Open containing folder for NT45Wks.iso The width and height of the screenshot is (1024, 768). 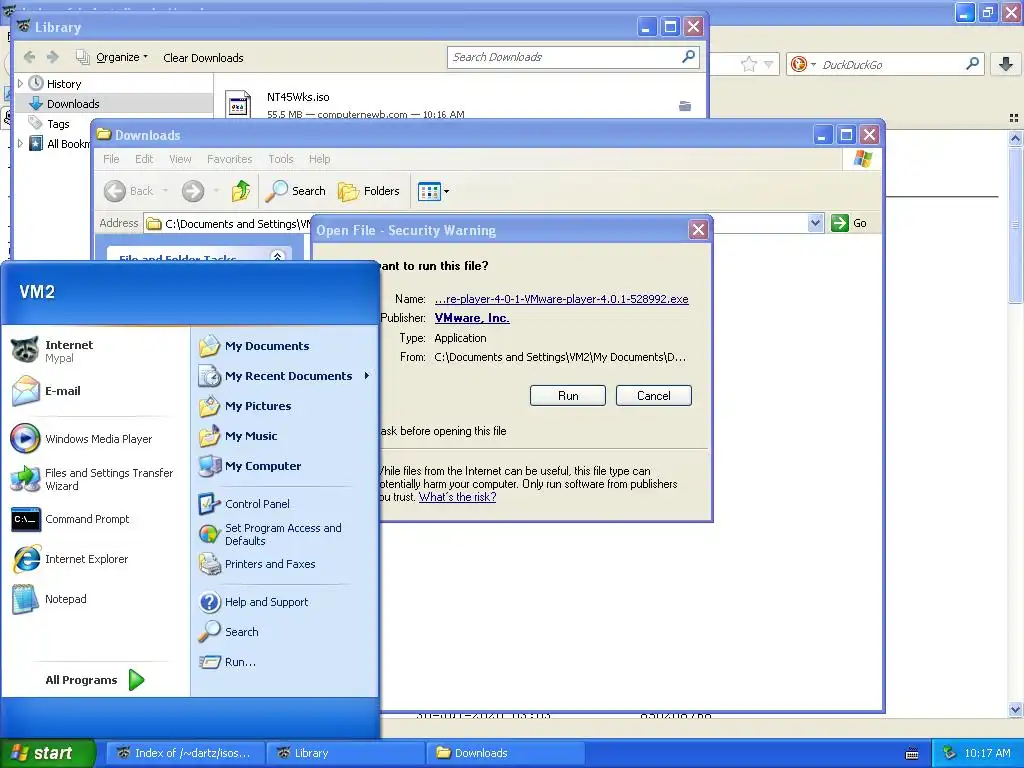pos(685,106)
